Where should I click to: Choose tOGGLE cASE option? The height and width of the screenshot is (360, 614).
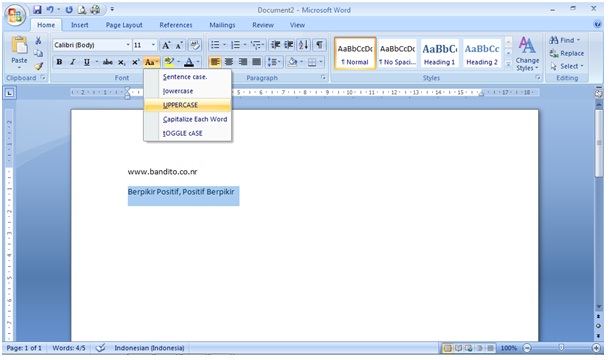[188, 133]
